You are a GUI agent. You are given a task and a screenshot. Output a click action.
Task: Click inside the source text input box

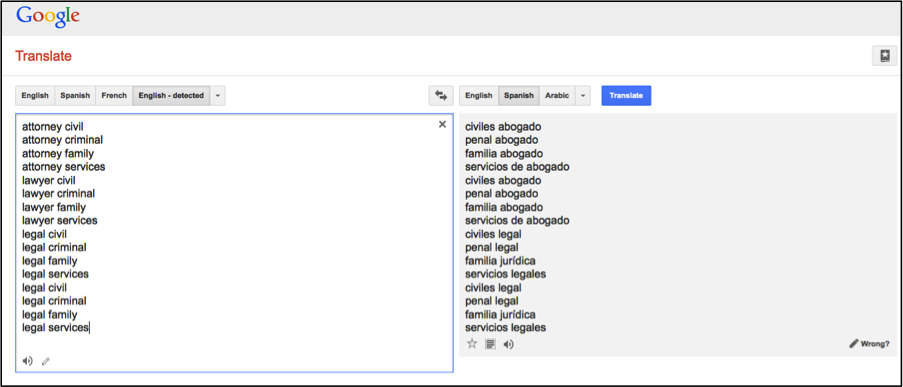tap(234, 242)
